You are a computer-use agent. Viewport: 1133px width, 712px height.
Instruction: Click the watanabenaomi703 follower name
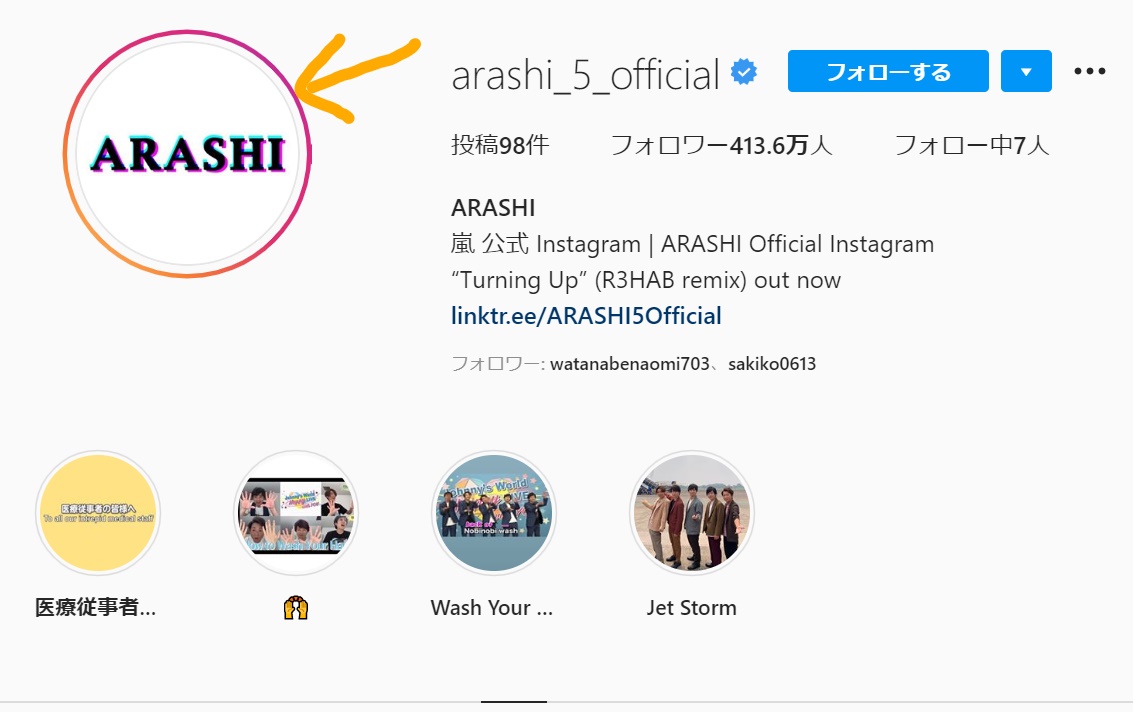click(630, 364)
